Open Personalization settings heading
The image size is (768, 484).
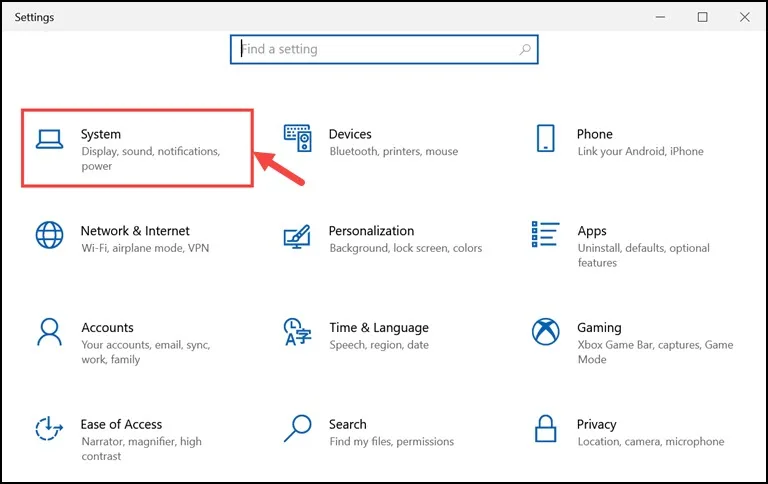371,231
